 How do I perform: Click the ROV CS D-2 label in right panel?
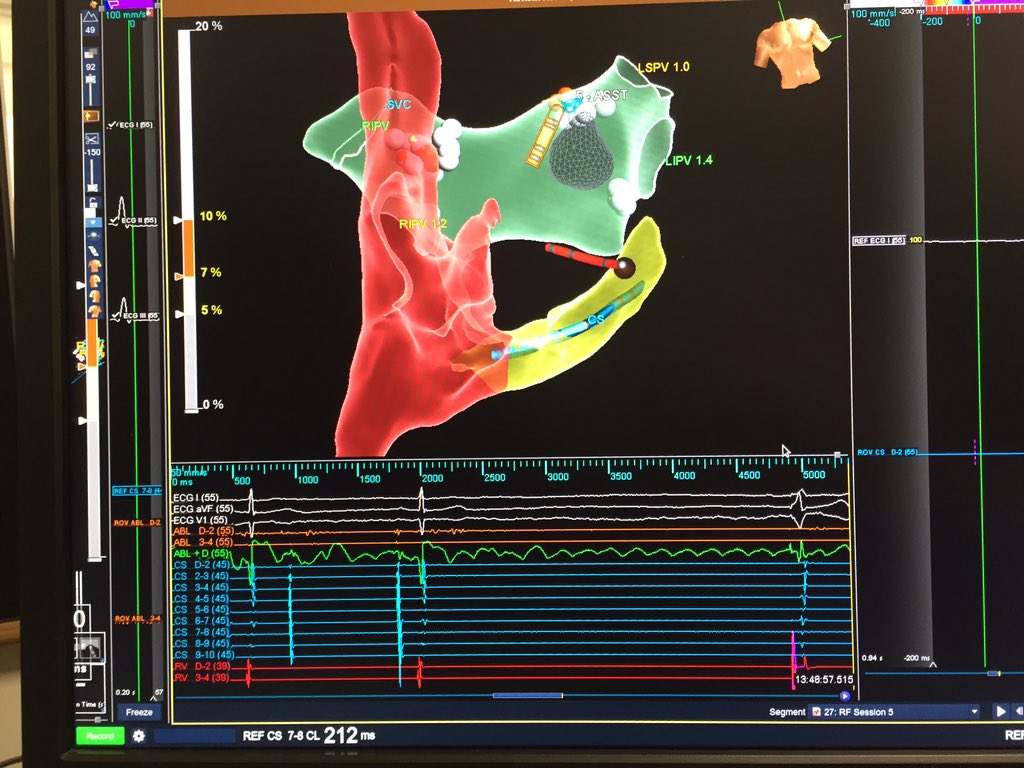point(887,452)
